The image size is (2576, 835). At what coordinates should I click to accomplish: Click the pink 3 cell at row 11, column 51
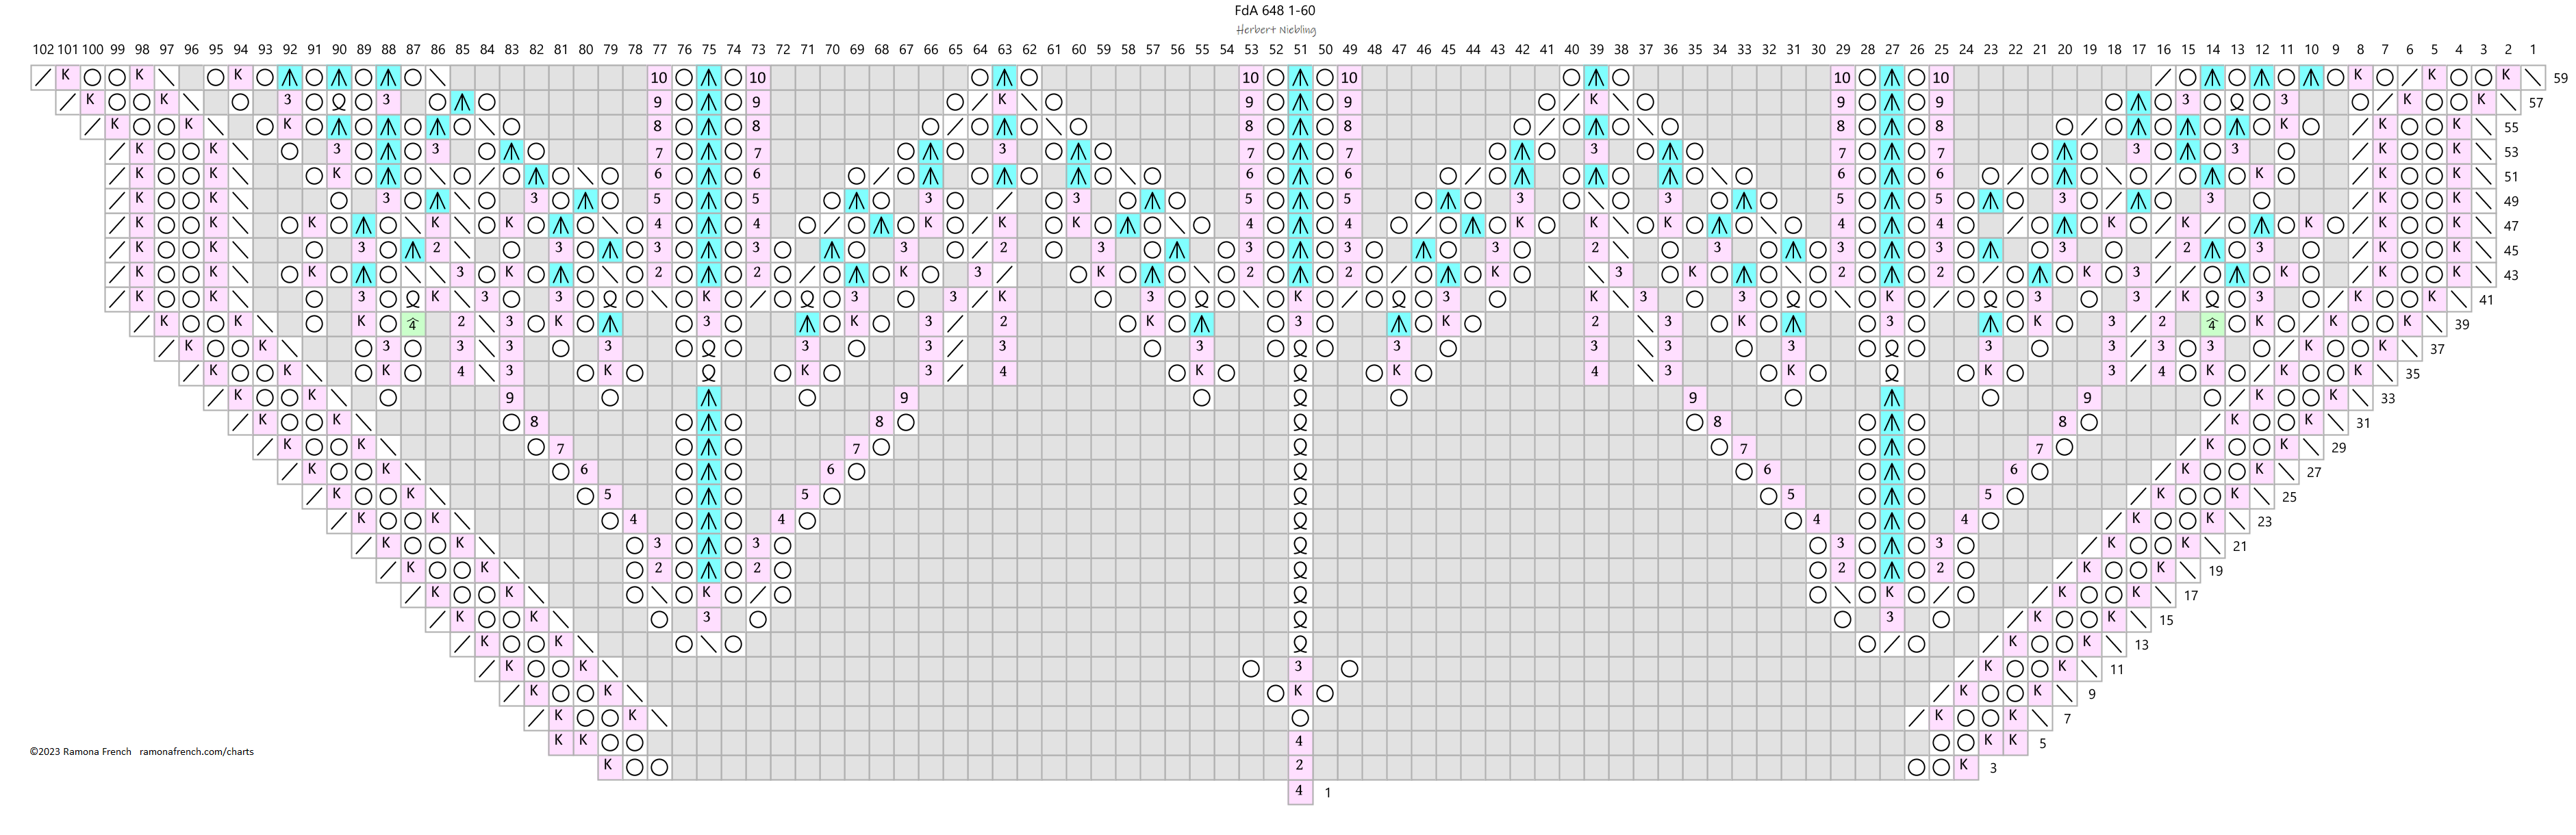[1300, 667]
